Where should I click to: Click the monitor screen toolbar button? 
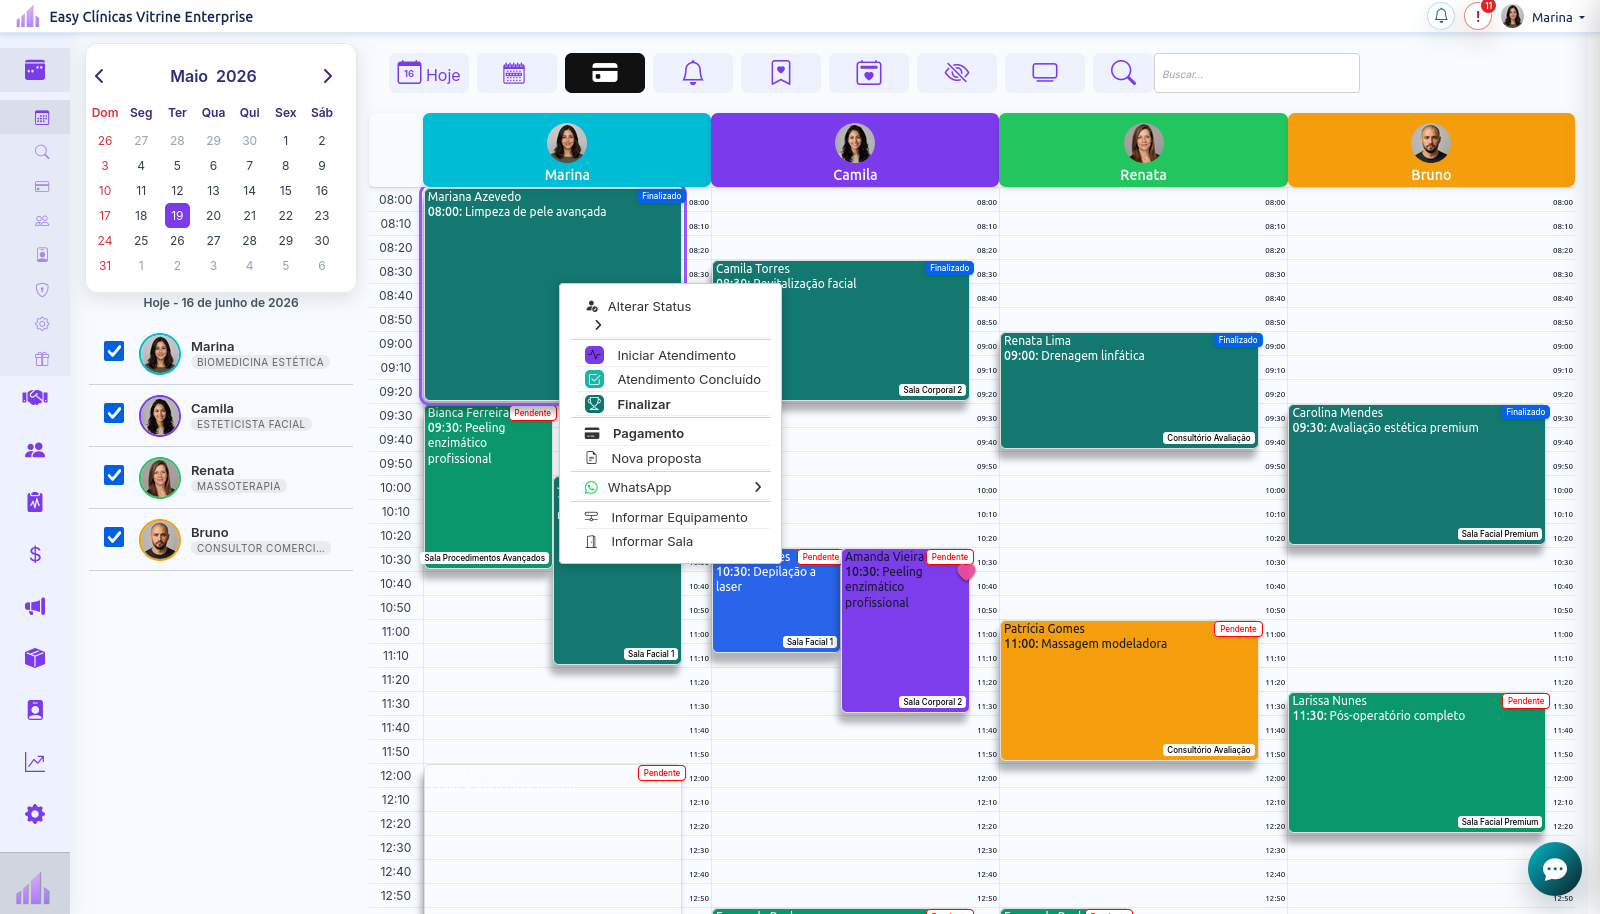click(x=1045, y=73)
